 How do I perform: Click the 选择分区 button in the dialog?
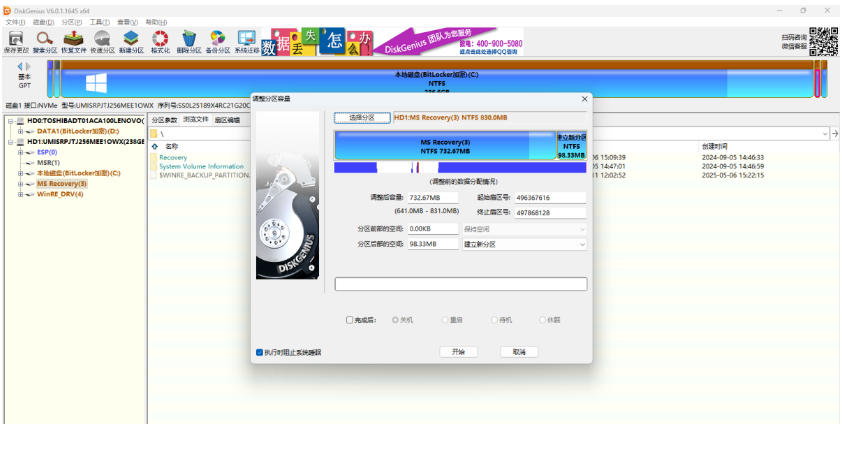[x=361, y=117]
